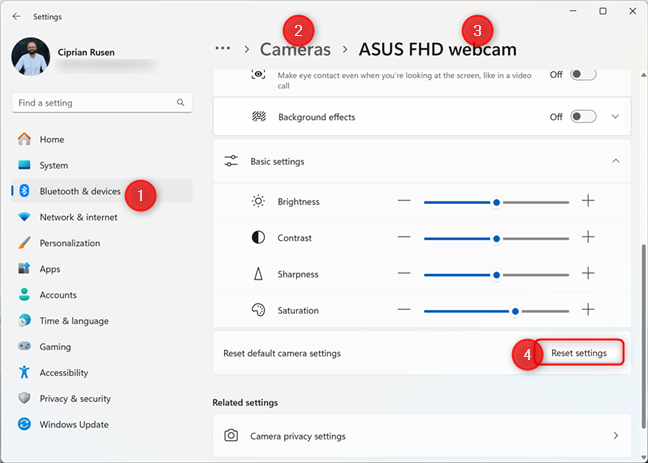Screen dimensions: 648x463
Task: Increase Brightness with the plus button
Action: point(588,201)
